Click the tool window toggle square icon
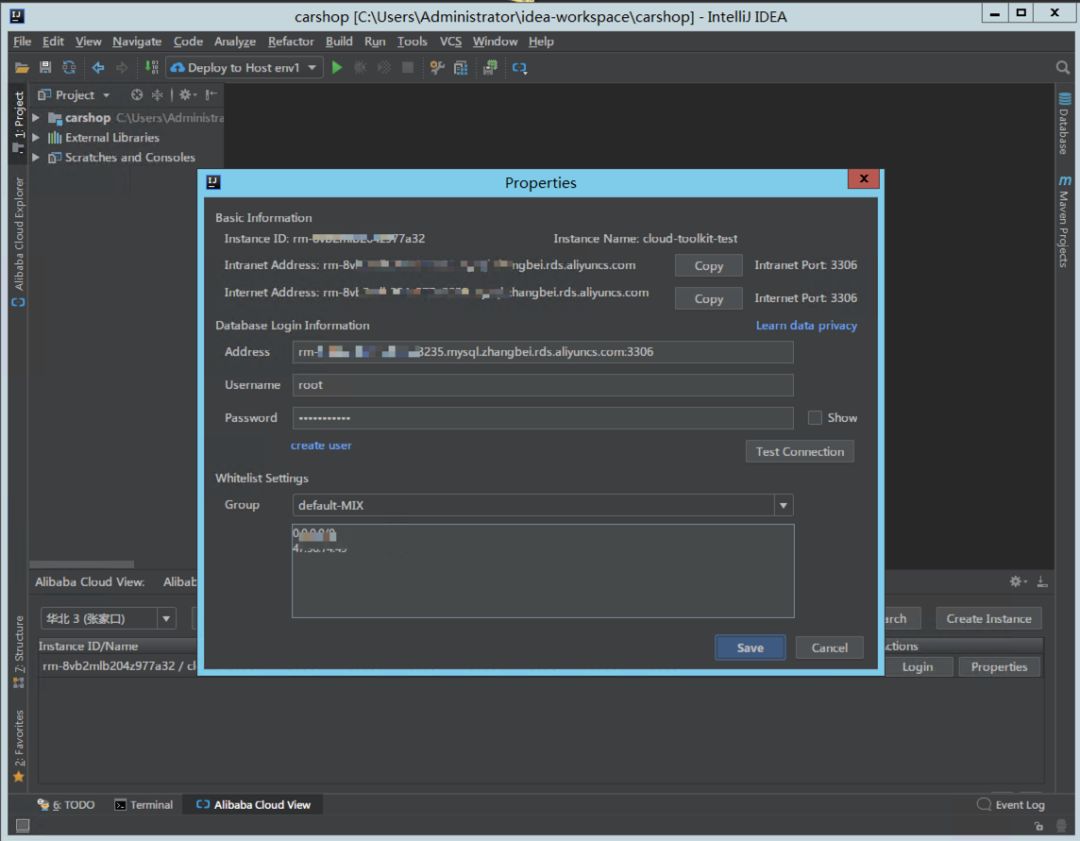1080x841 pixels. coord(23,824)
